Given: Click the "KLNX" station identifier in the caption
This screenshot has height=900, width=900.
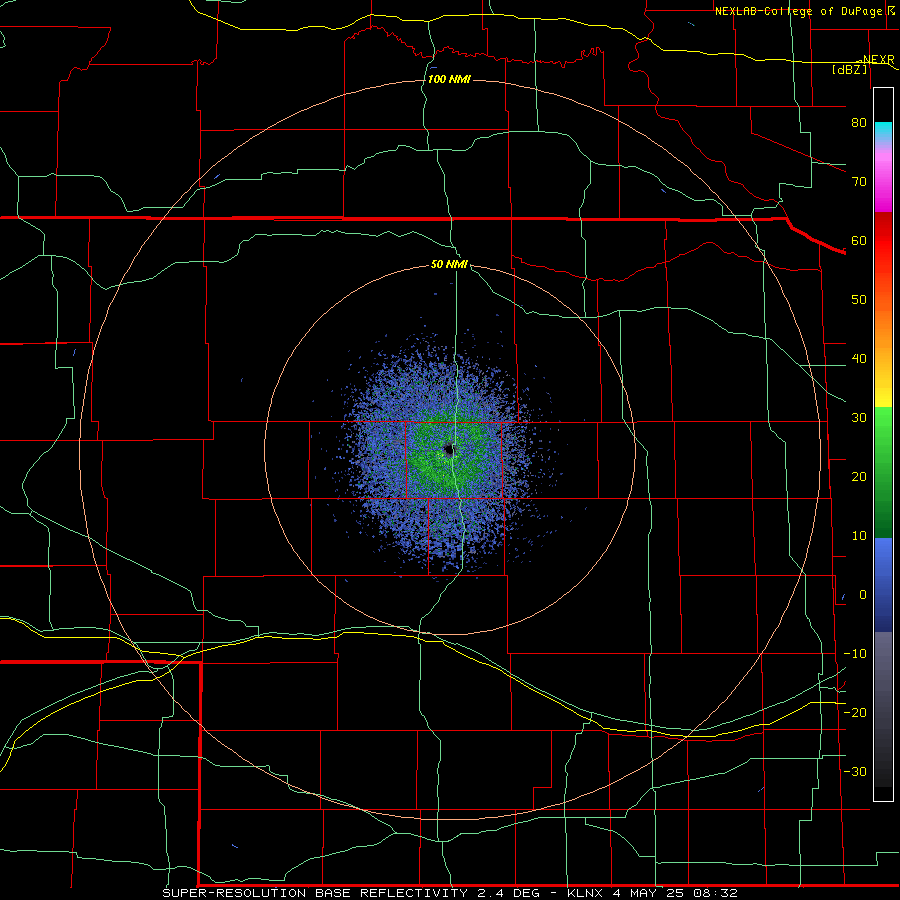Looking at the screenshot, I should pos(586,893).
